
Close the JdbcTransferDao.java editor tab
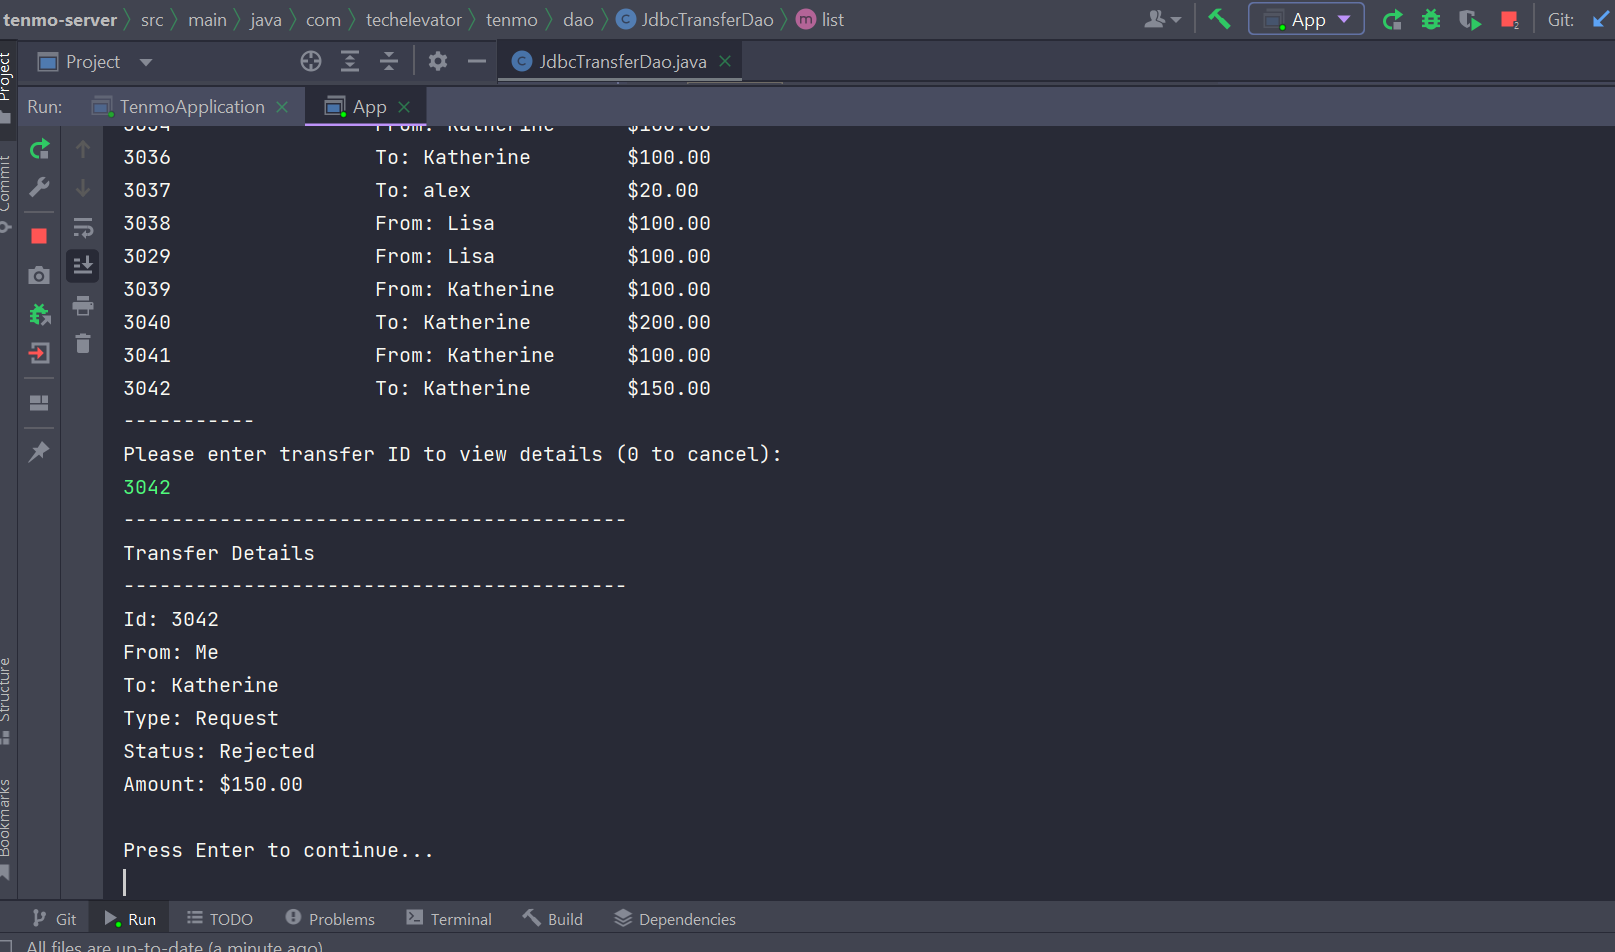[x=725, y=62]
